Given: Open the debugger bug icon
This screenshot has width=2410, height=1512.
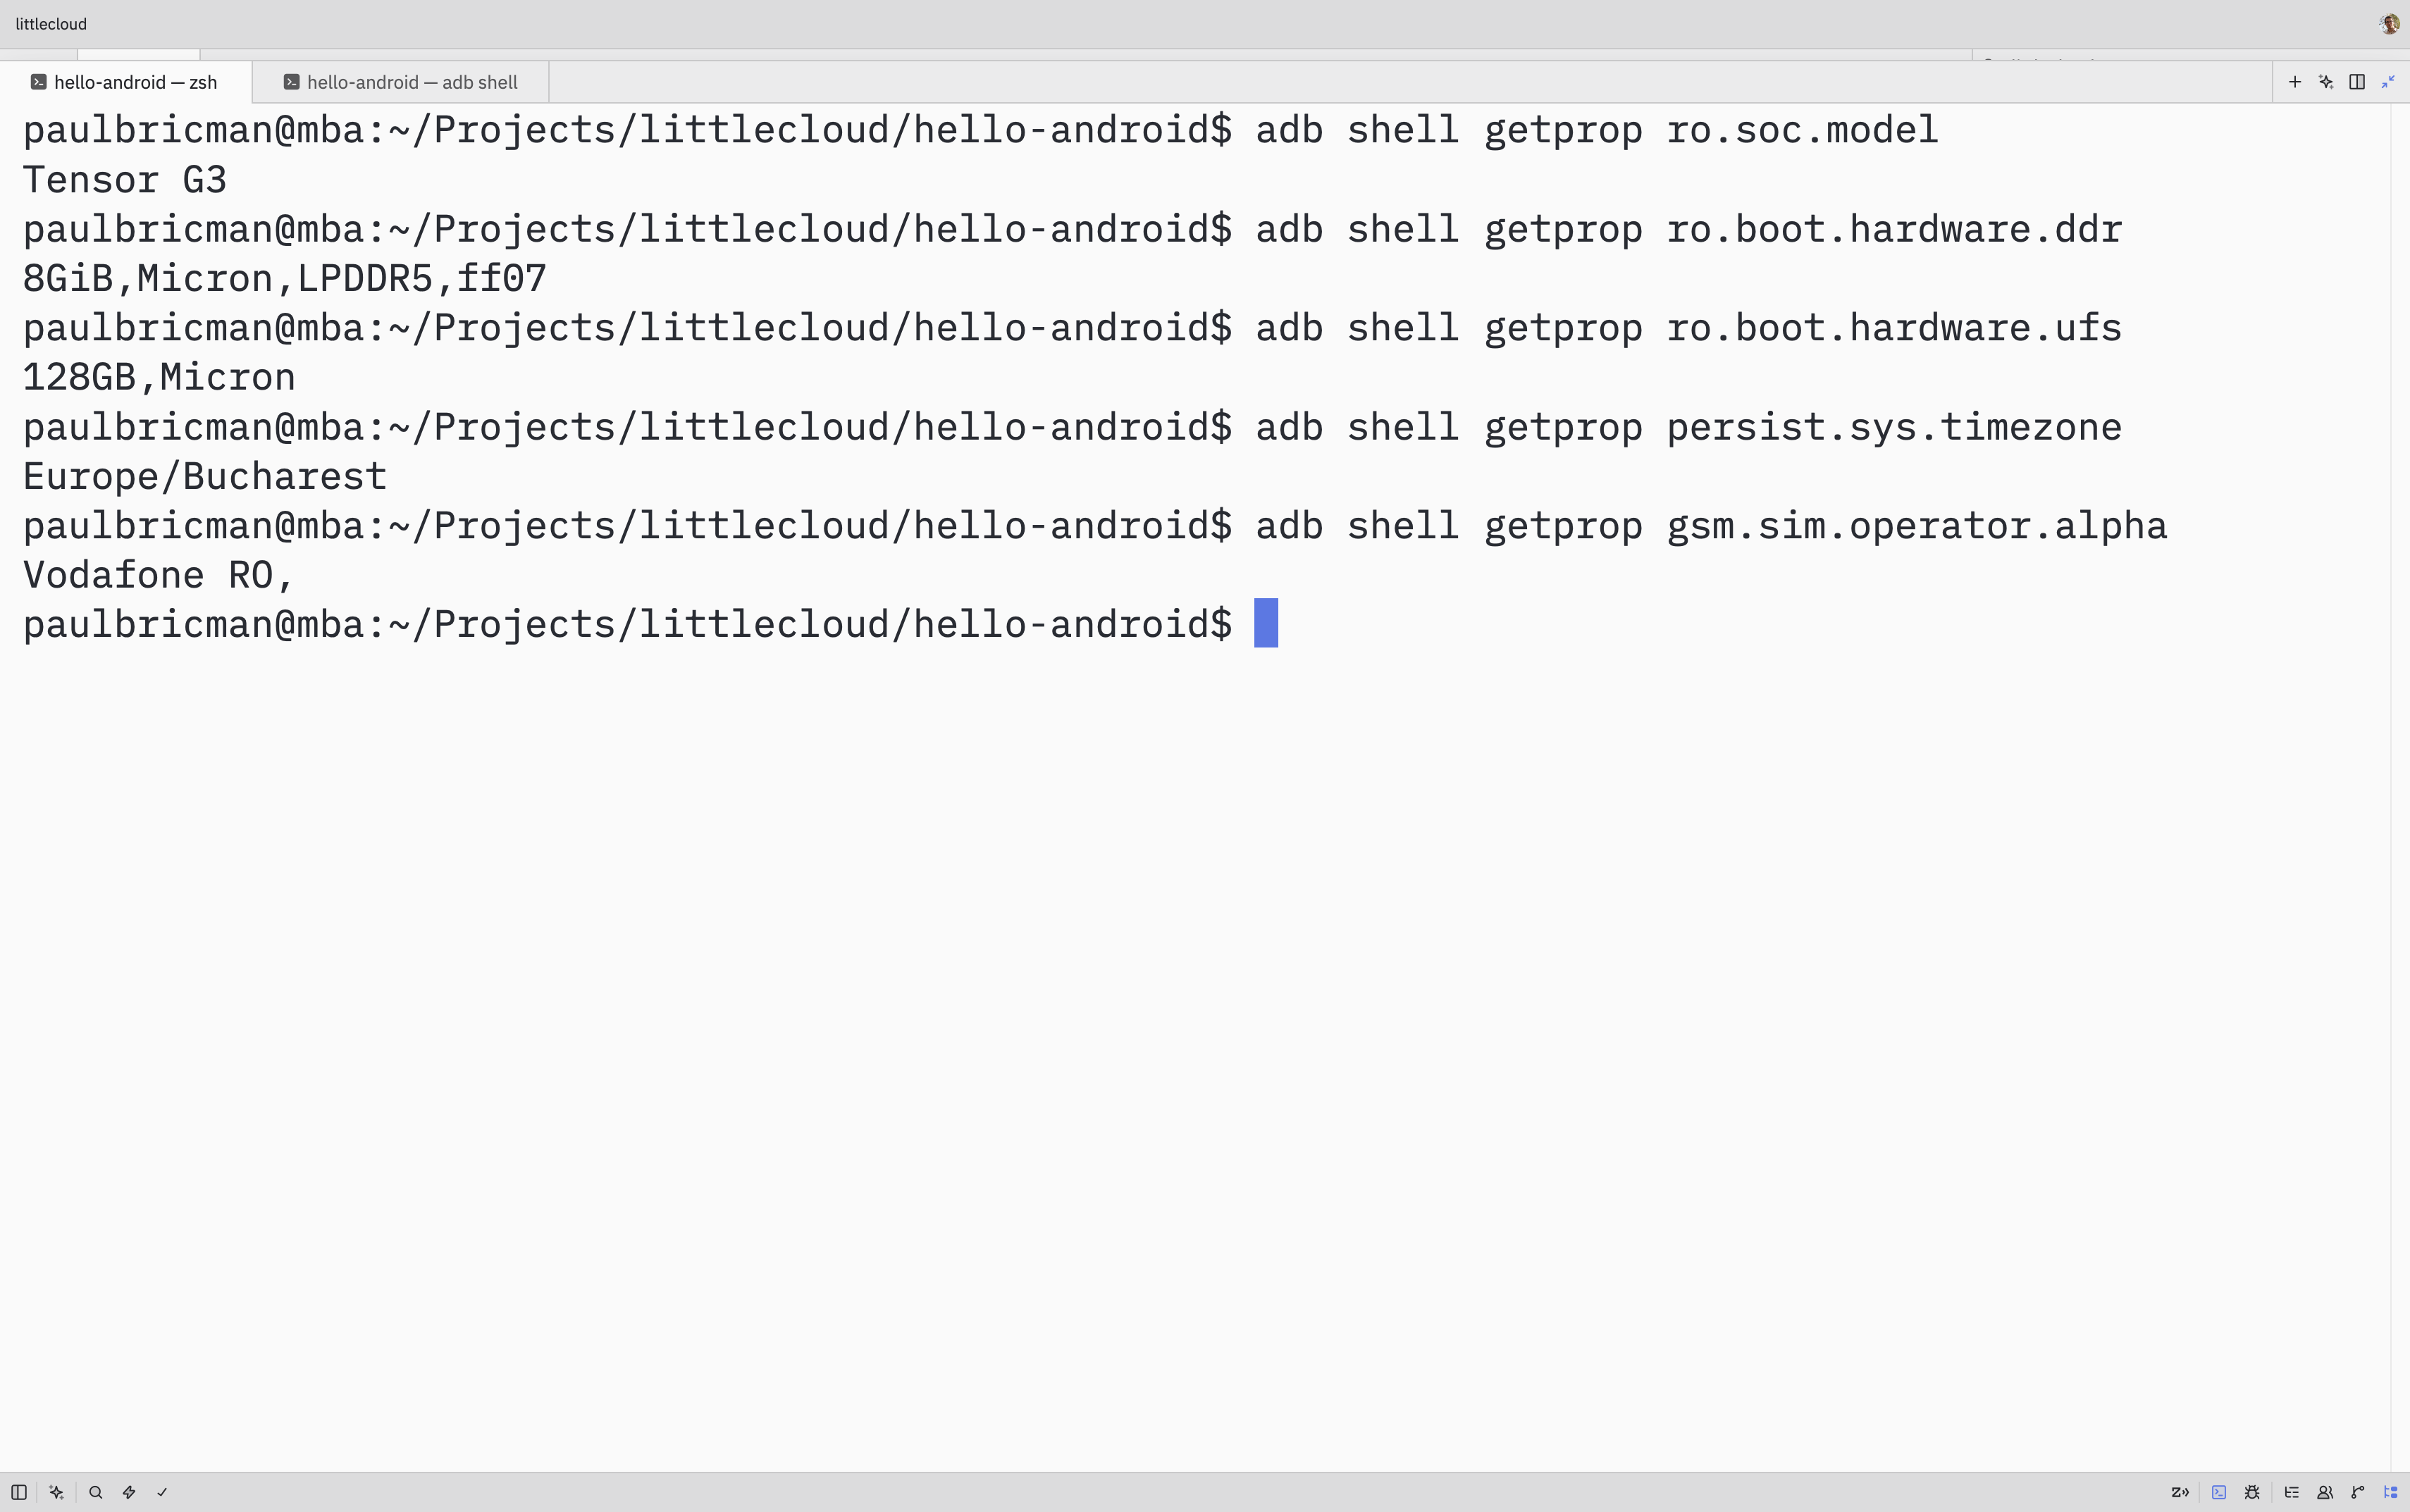Looking at the screenshot, I should tap(2252, 1492).
